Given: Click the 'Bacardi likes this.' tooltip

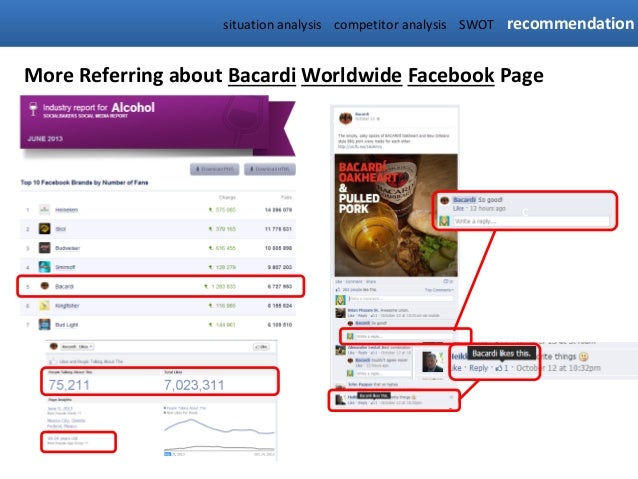Looking at the screenshot, I should [x=502, y=353].
